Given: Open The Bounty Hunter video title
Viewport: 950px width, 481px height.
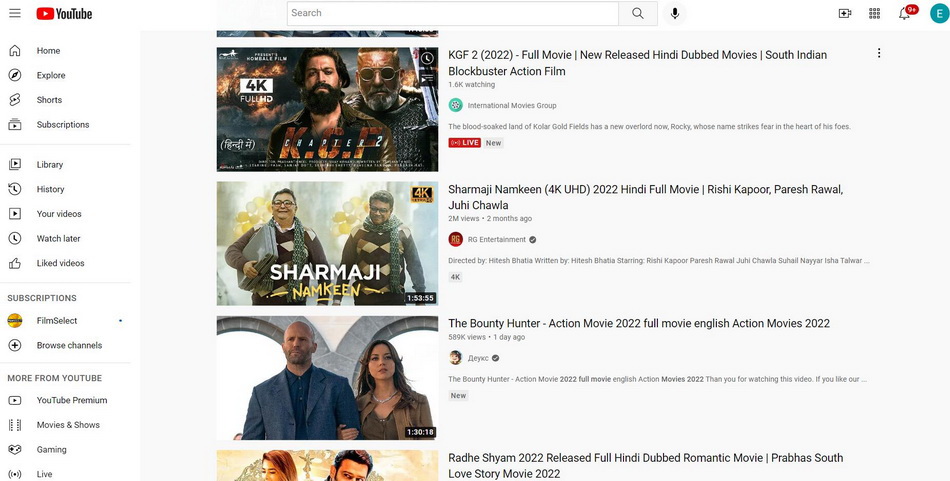Looking at the screenshot, I should tap(638, 324).
